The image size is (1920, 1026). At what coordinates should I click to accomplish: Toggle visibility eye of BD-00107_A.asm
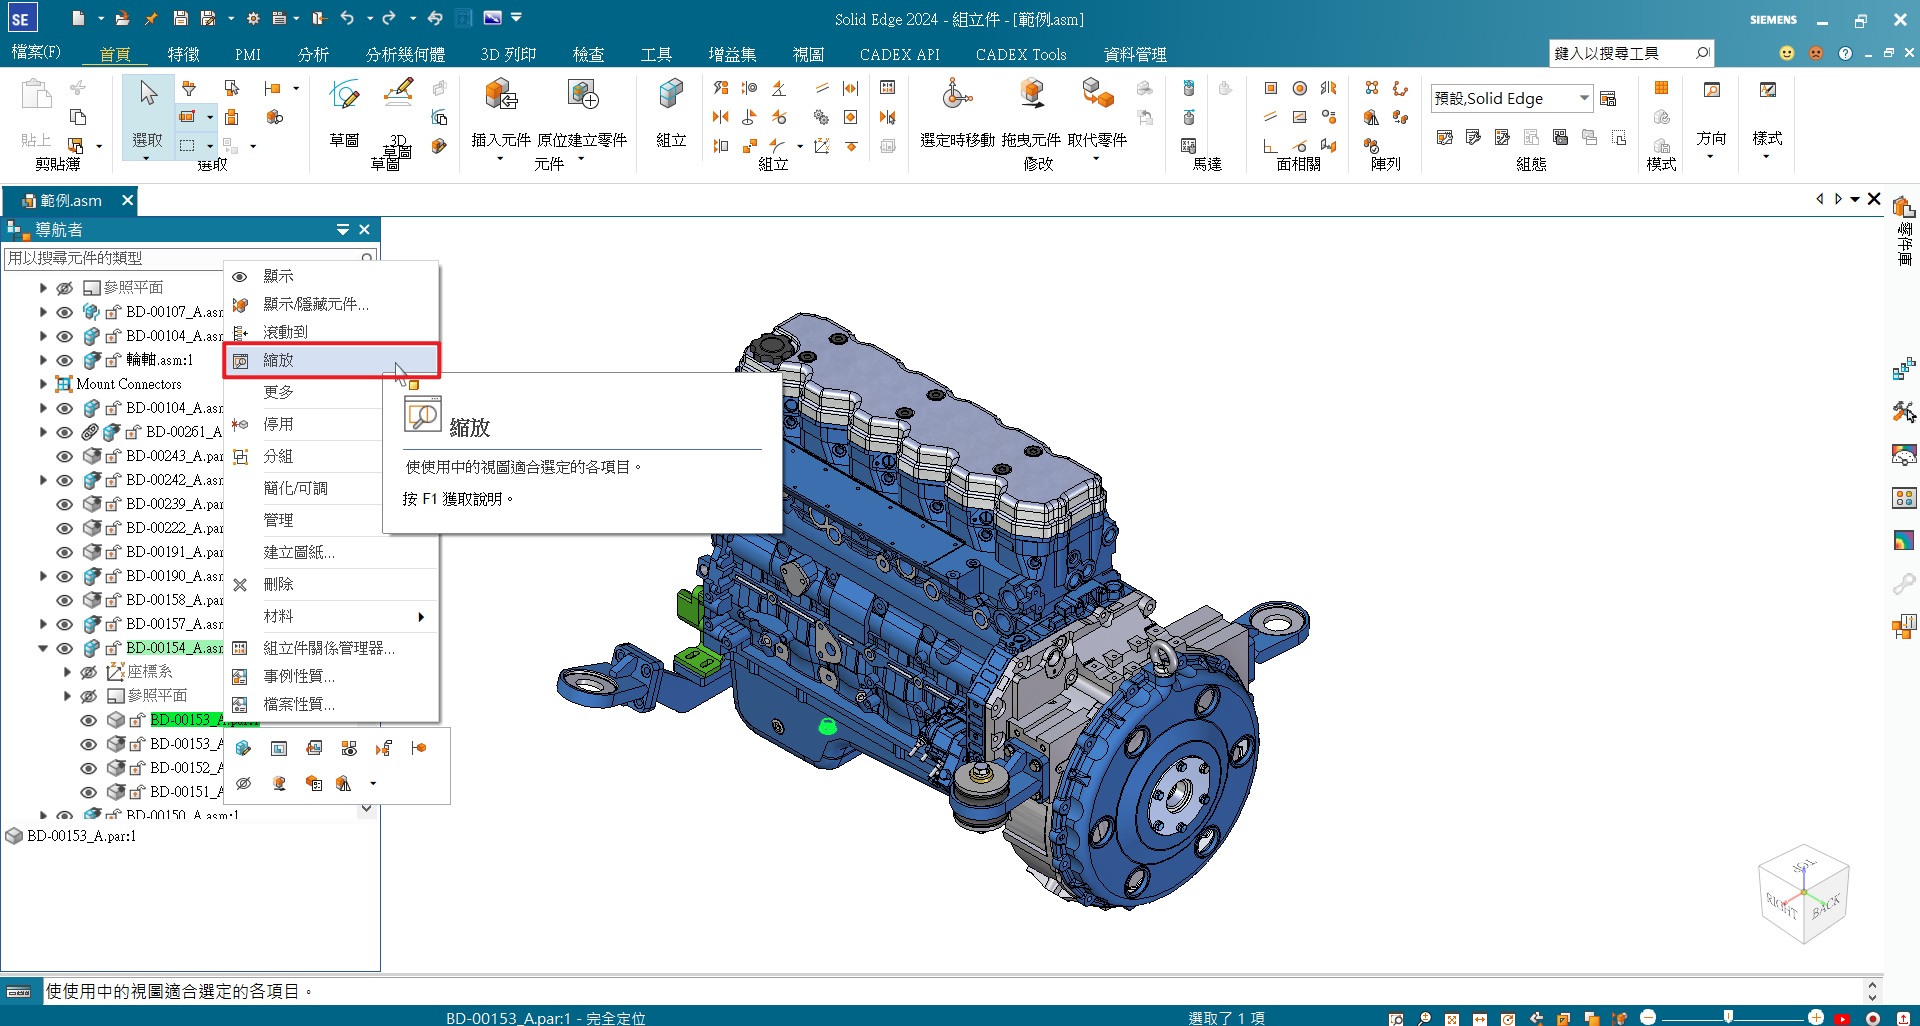click(x=65, y=312)
